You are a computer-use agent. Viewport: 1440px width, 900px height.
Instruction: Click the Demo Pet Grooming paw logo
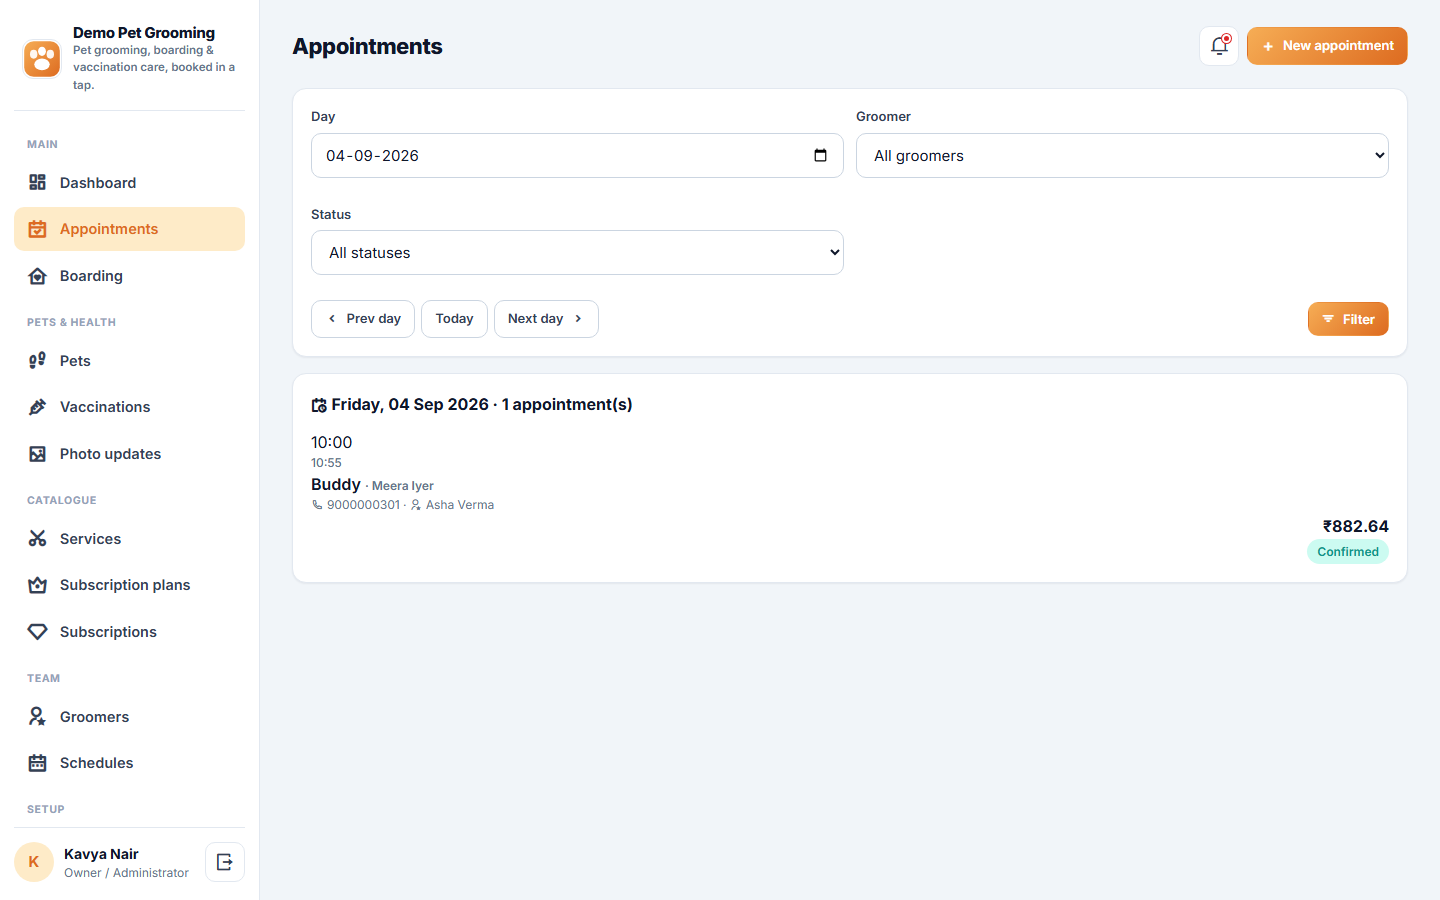tap(42, 59)
